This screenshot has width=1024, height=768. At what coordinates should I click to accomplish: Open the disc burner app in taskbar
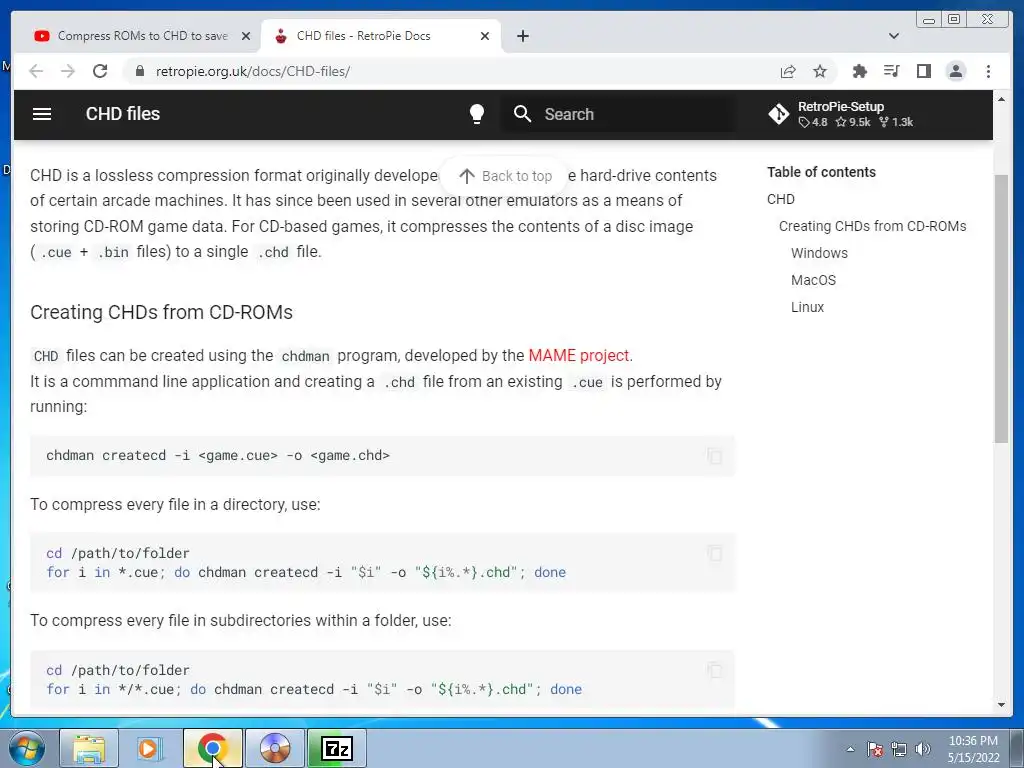coord(275,748)
